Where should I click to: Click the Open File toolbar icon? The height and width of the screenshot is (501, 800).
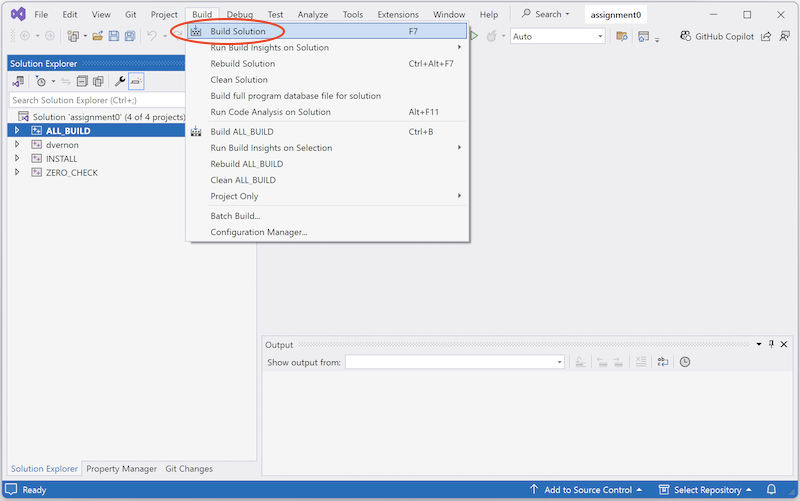[x=98, y=36]
